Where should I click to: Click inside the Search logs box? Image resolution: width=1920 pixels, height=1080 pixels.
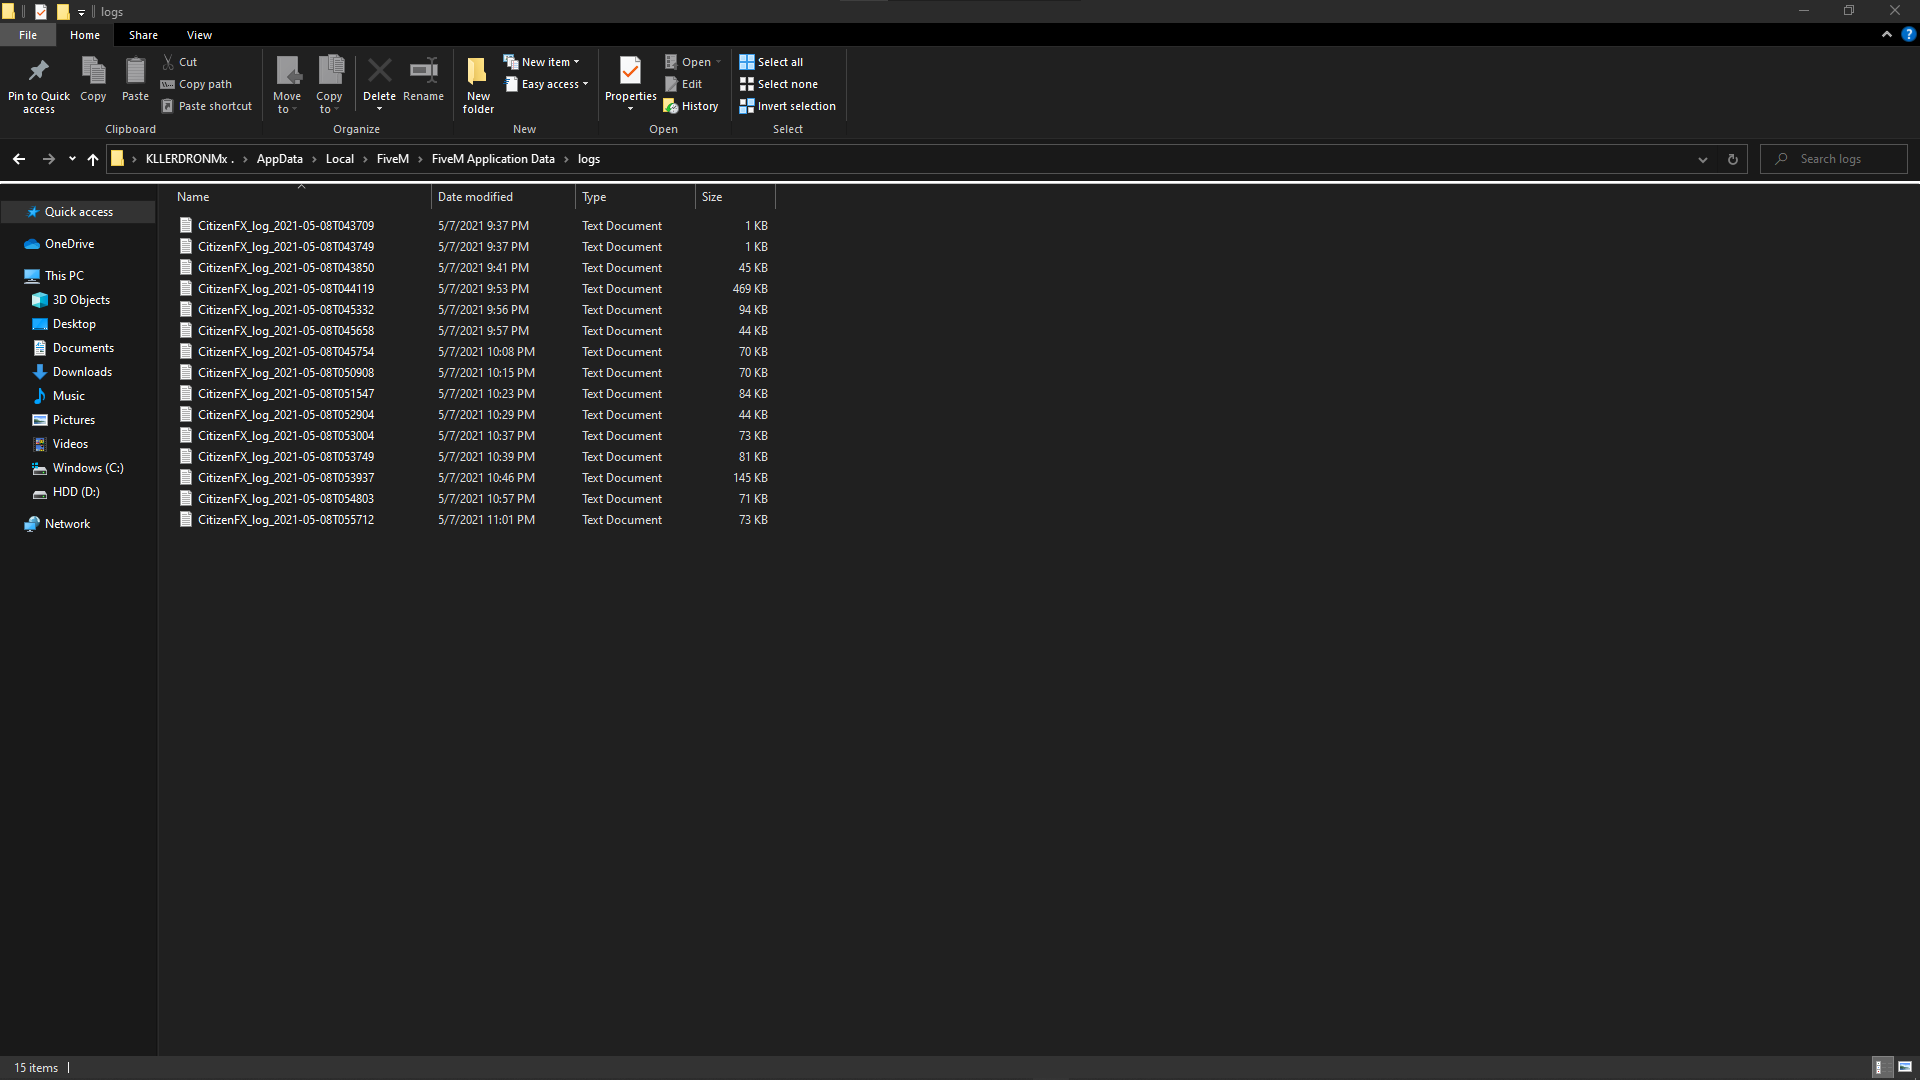point(1840,158)
